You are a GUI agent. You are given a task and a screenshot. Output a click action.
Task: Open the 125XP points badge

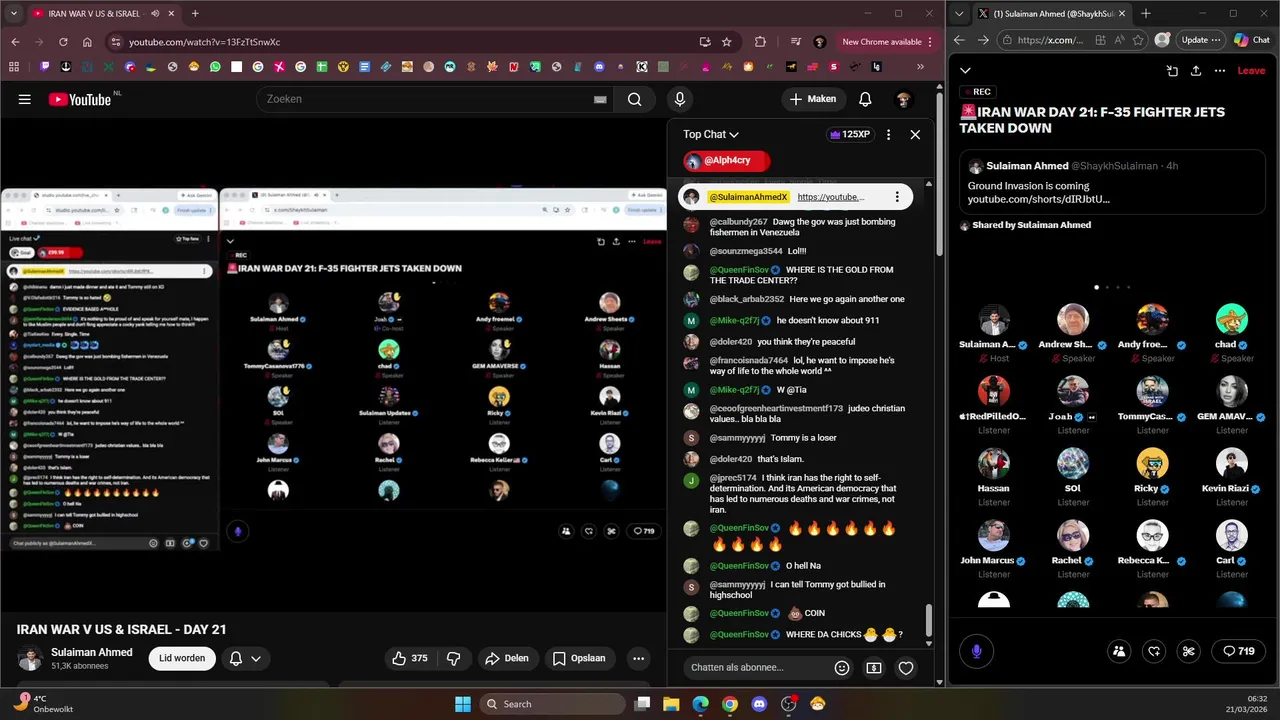pyautogui.click(x=850, y=134)
